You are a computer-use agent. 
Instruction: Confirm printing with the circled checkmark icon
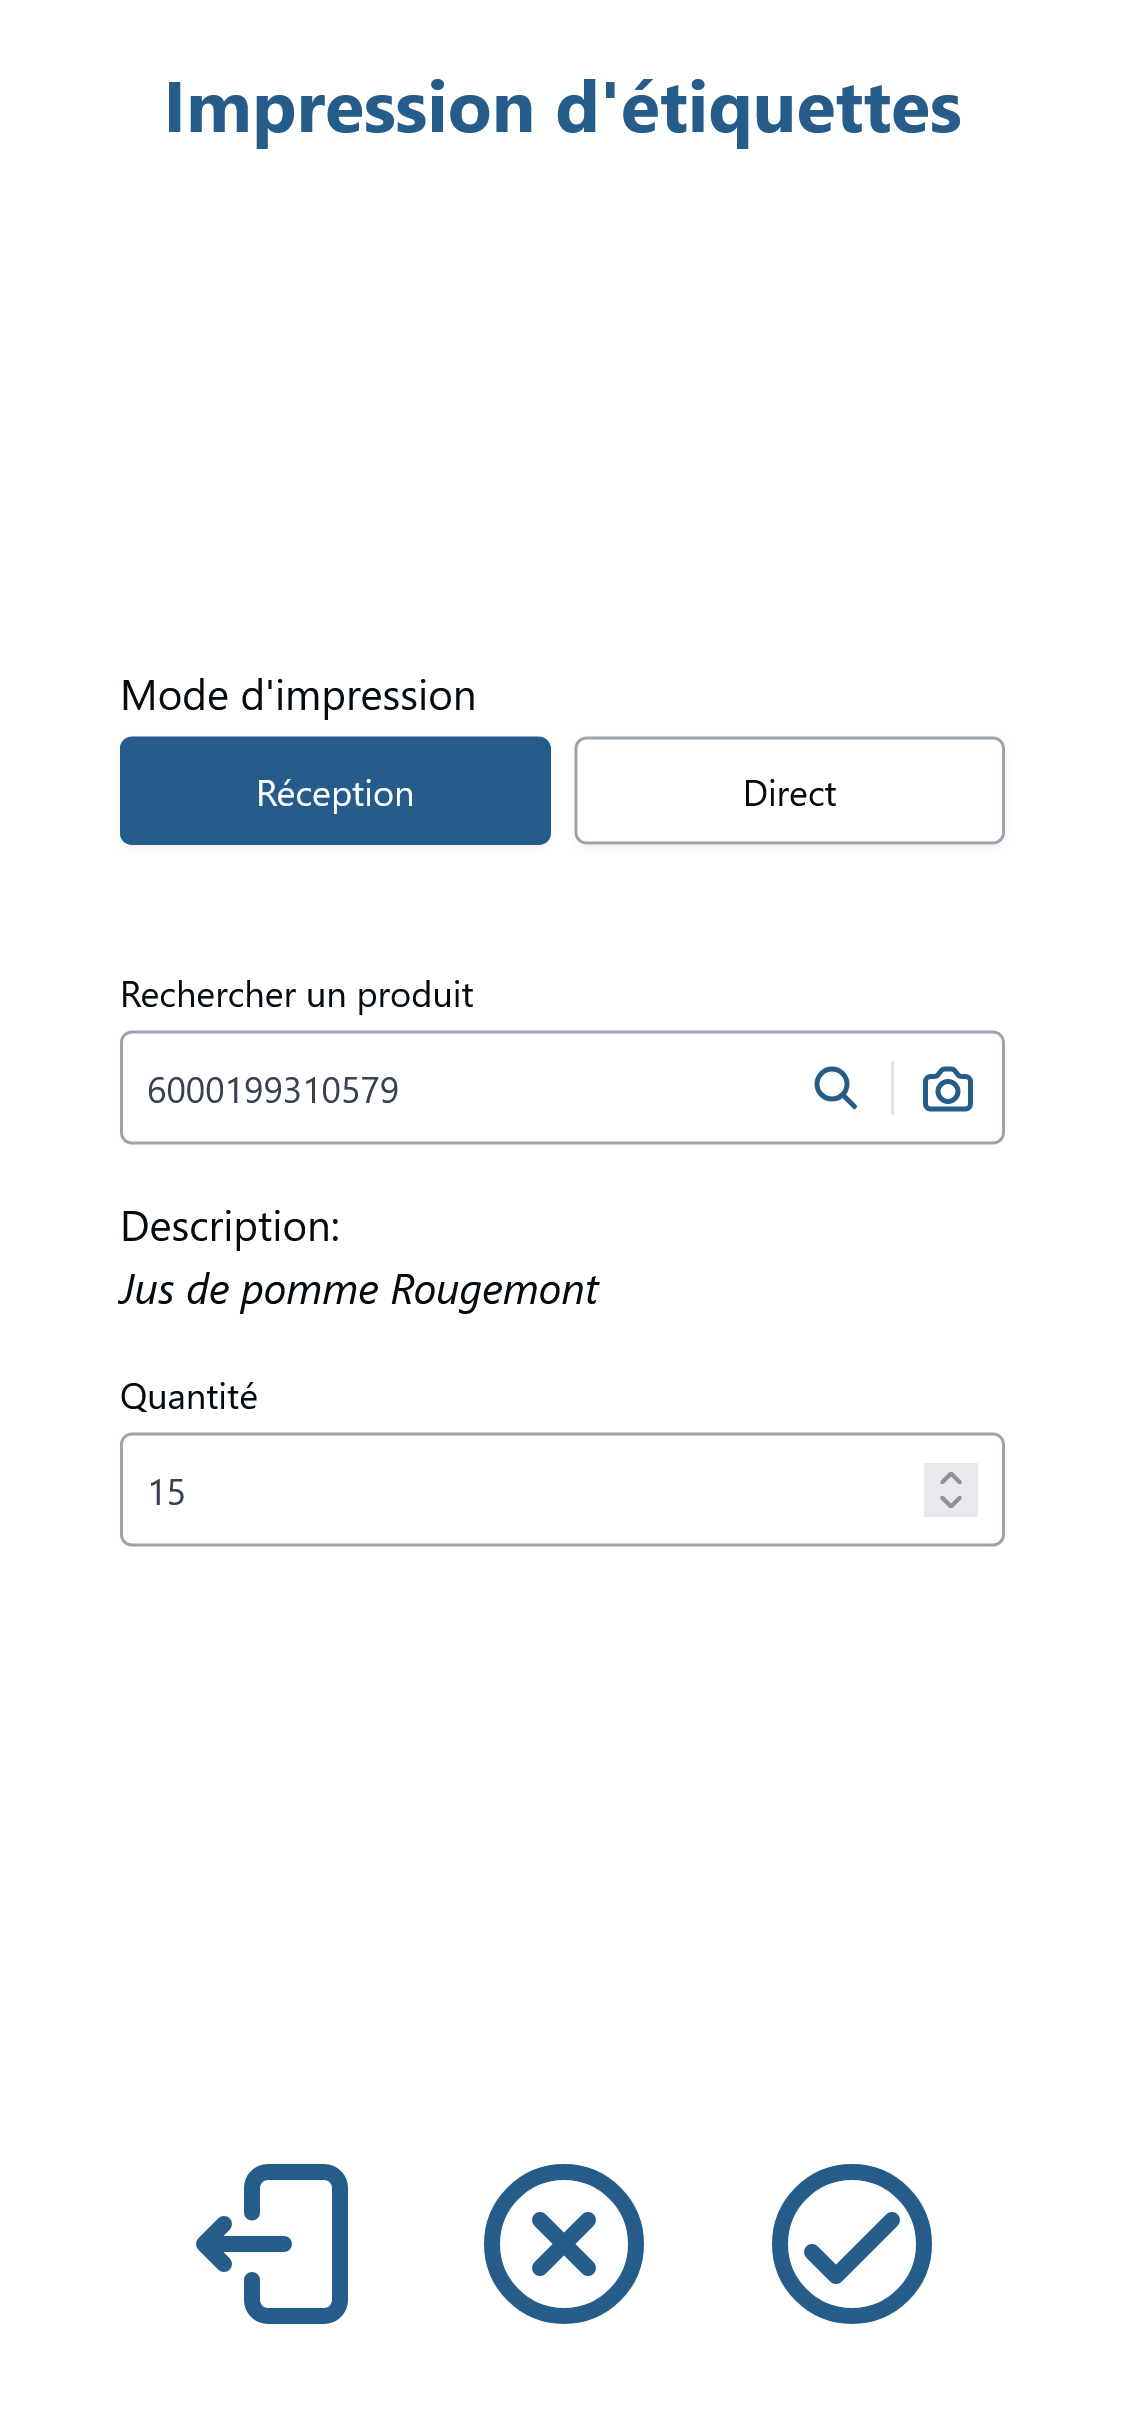(x=851, y=2243)
